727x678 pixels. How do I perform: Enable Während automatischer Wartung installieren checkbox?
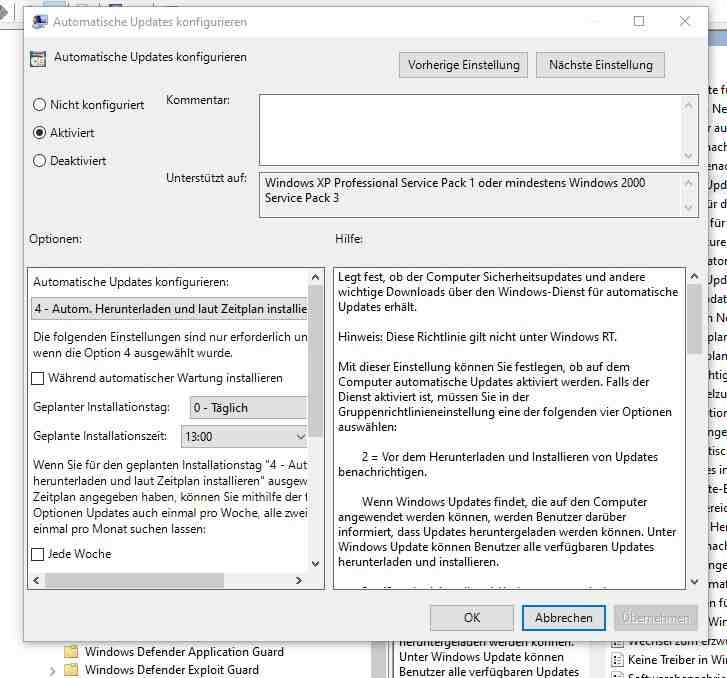pos(38,378)
